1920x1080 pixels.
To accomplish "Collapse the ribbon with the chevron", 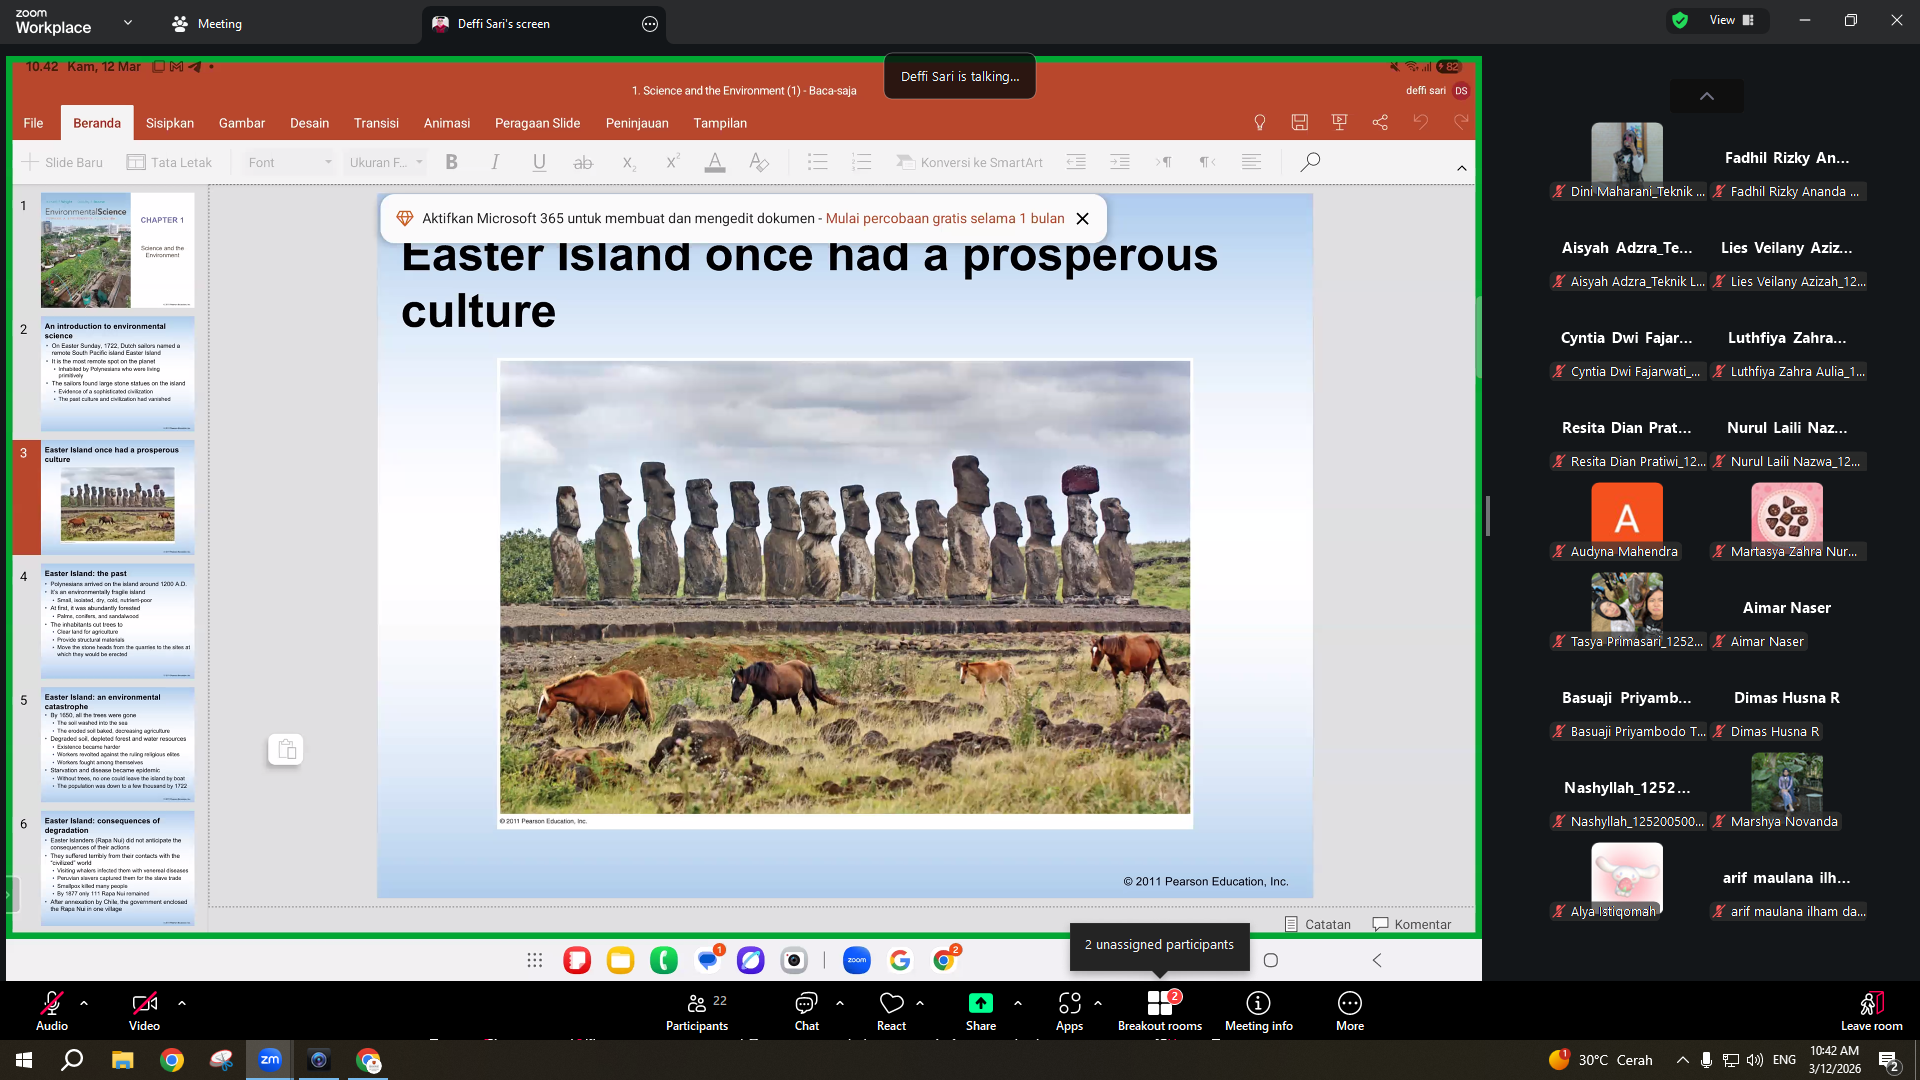I will [x=1462, y=168].
